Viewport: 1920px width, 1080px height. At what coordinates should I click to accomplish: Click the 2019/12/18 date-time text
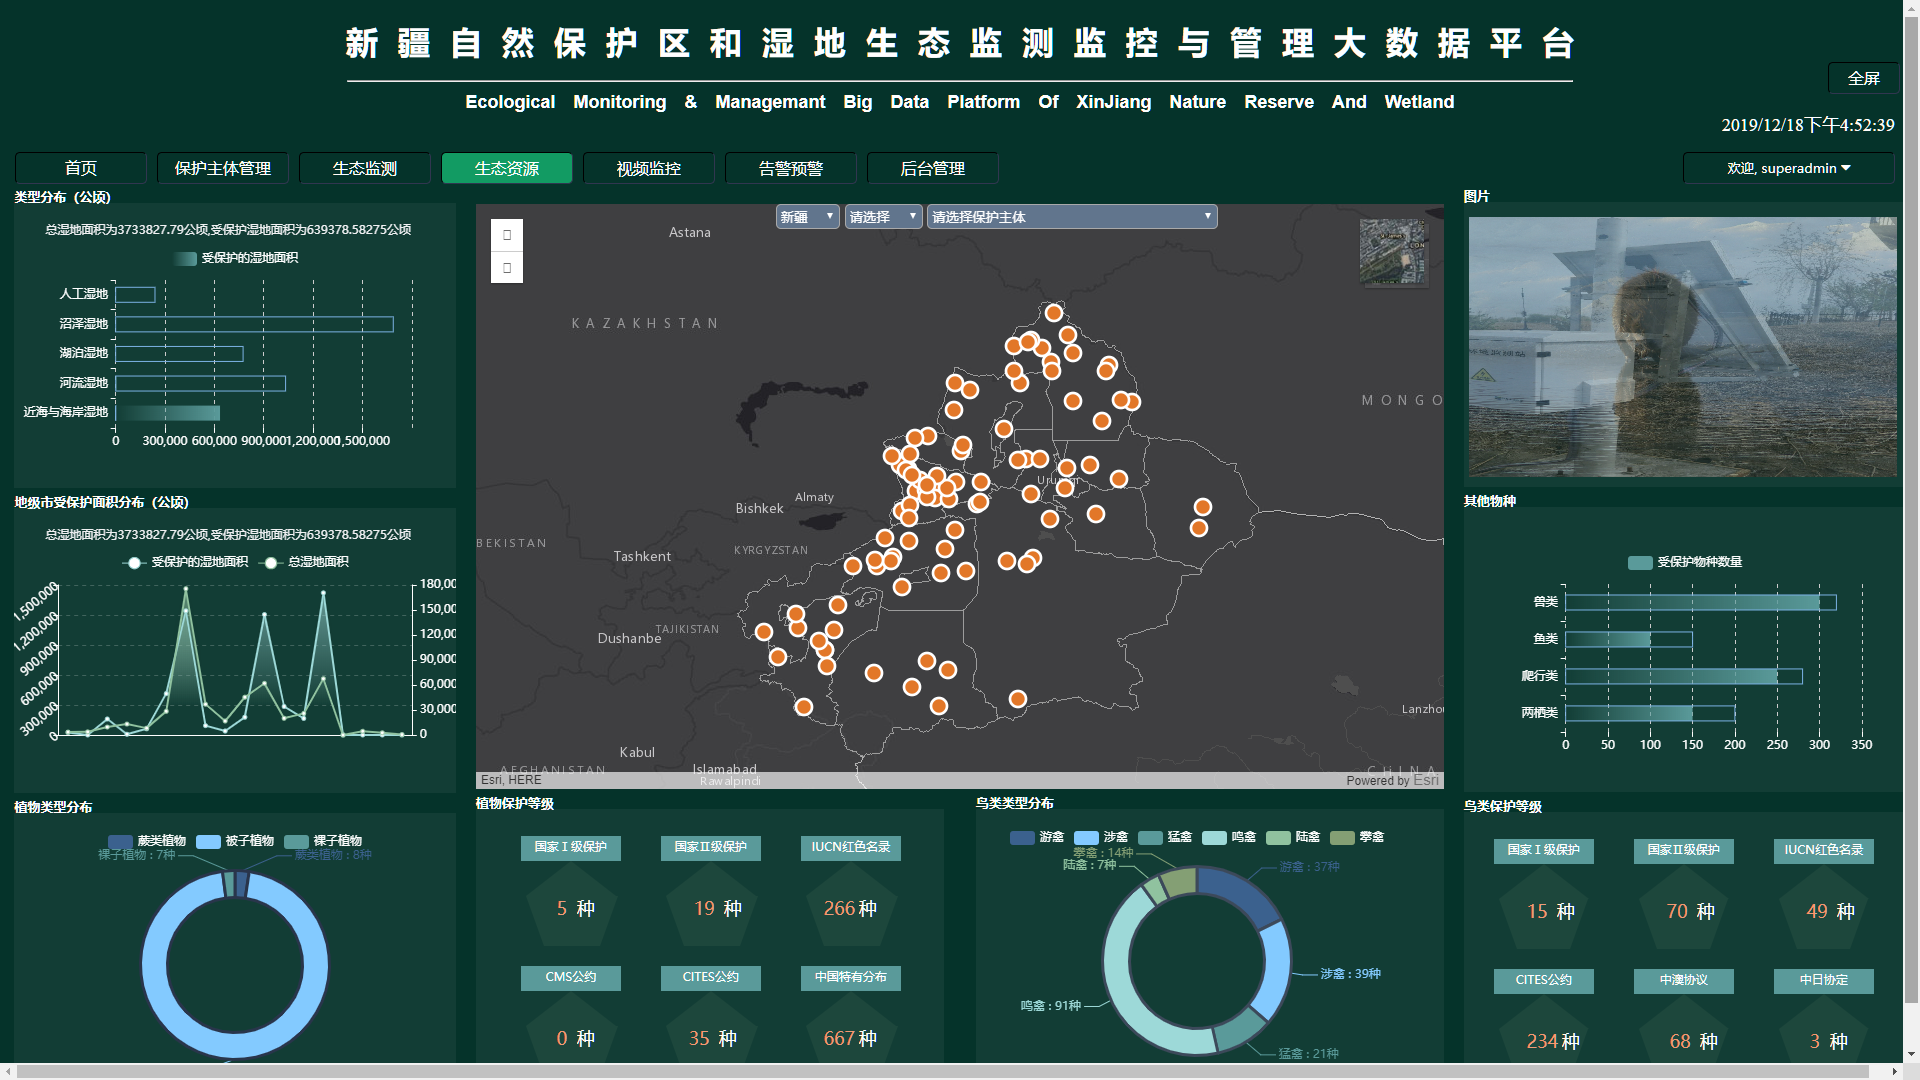click(x=1807, y=125)
